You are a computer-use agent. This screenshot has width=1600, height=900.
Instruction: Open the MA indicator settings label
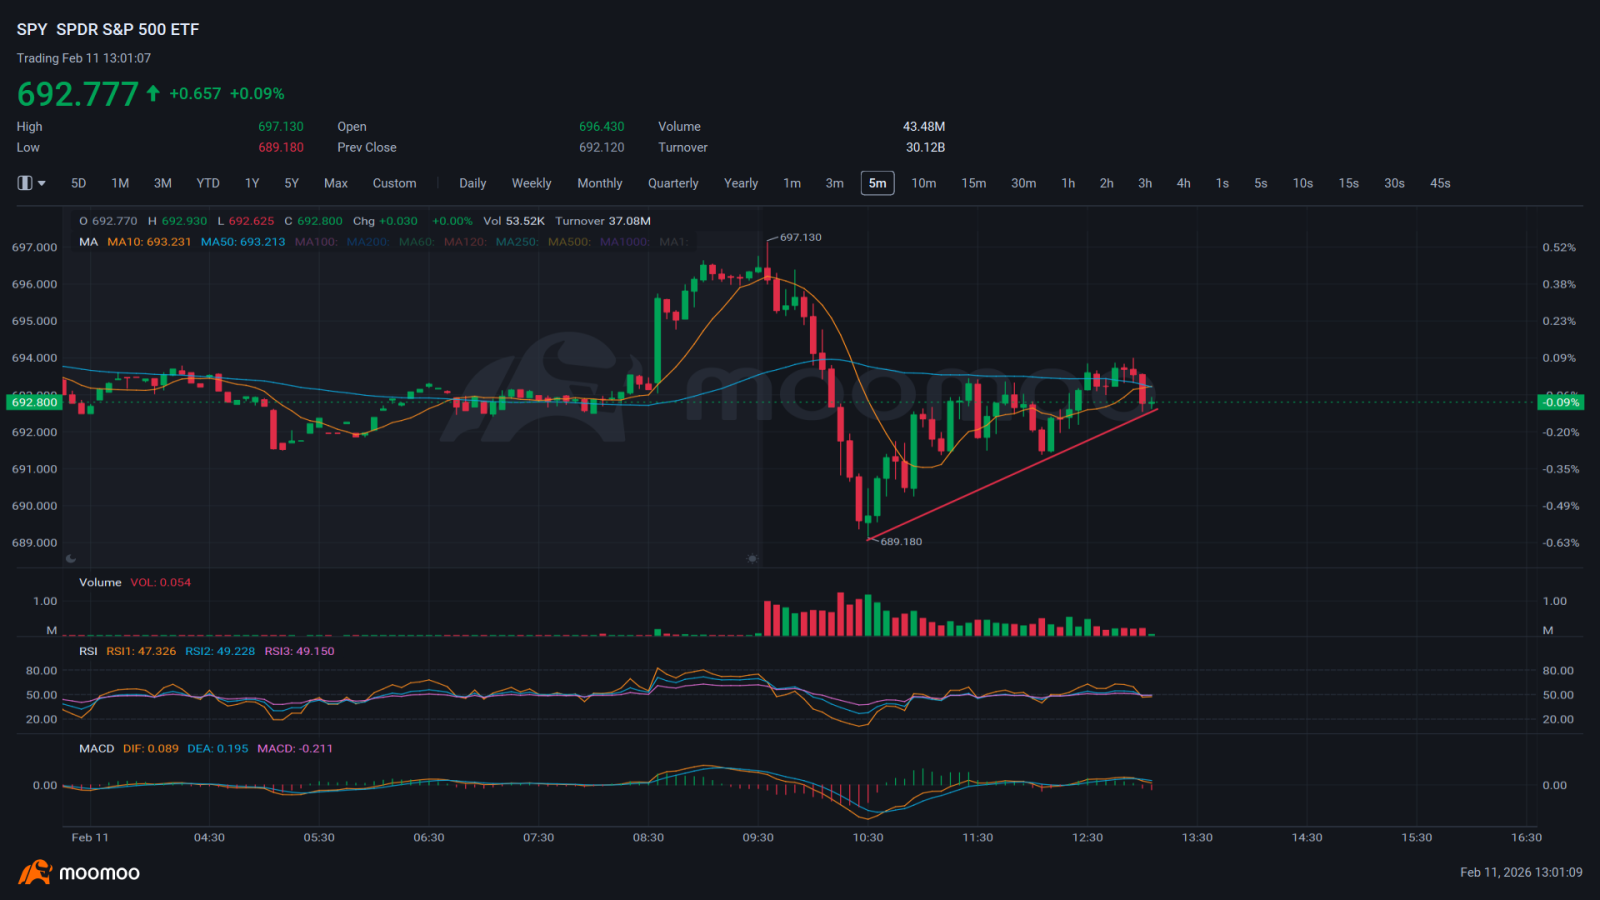point(89,242)
